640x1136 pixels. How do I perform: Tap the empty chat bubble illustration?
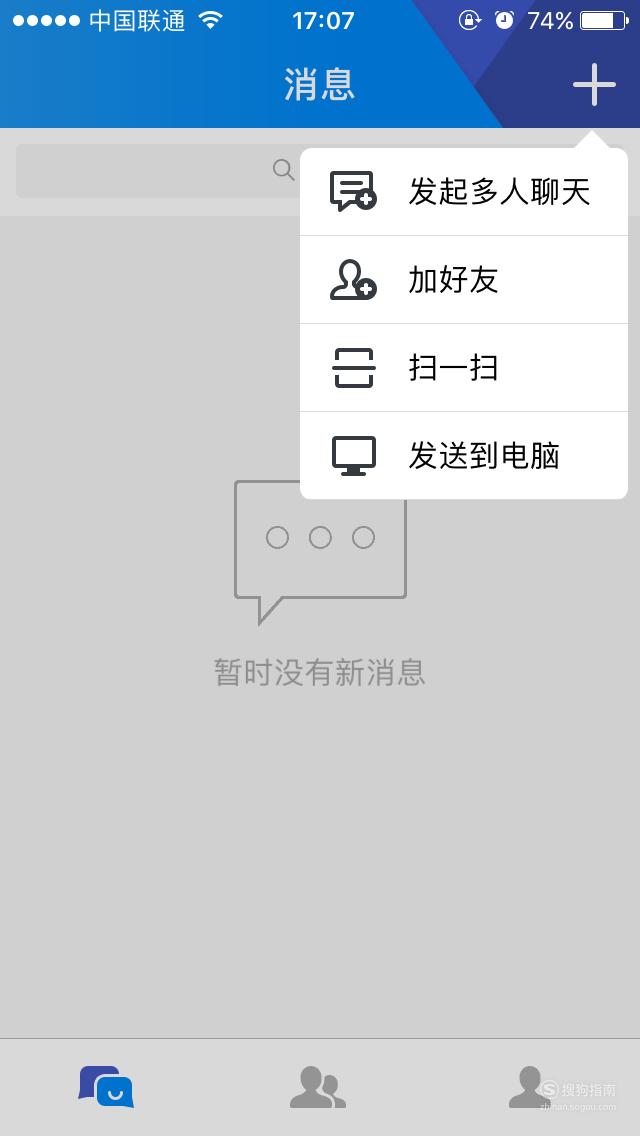(x=320, y=551)
